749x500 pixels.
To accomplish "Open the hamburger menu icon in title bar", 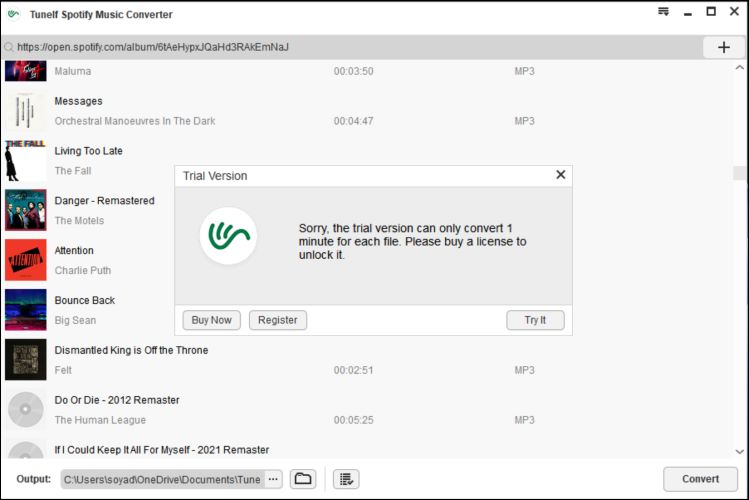I will coord(663,11).
